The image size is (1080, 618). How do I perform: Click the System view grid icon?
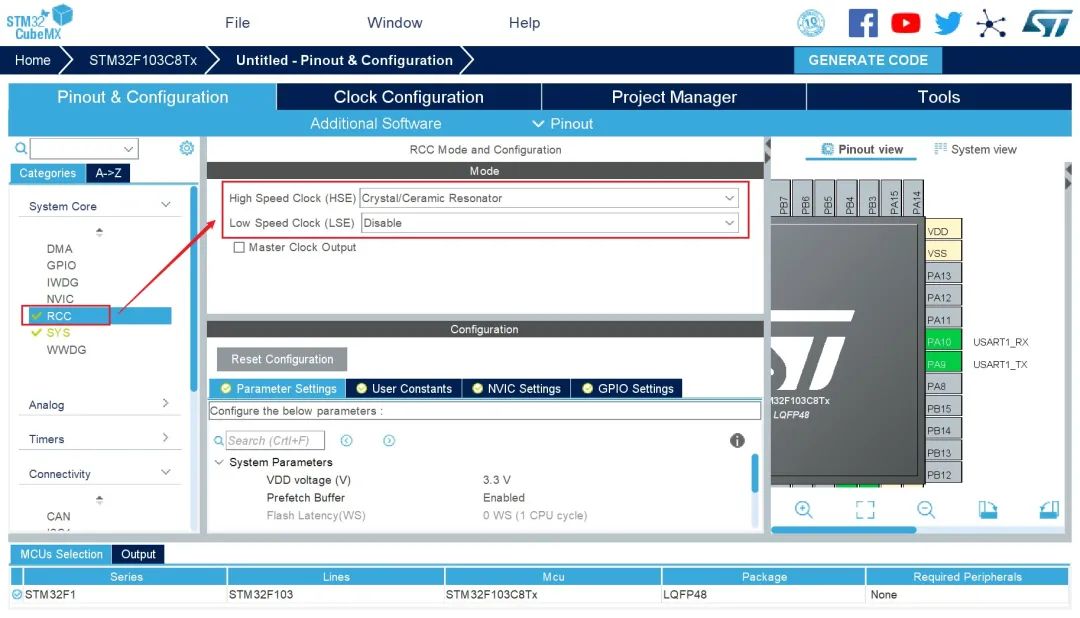pyautogui.click(x=940, y=148)
